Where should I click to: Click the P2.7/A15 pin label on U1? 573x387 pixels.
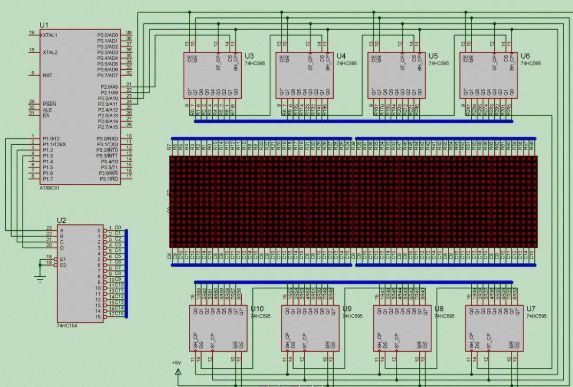coord(108,127)
